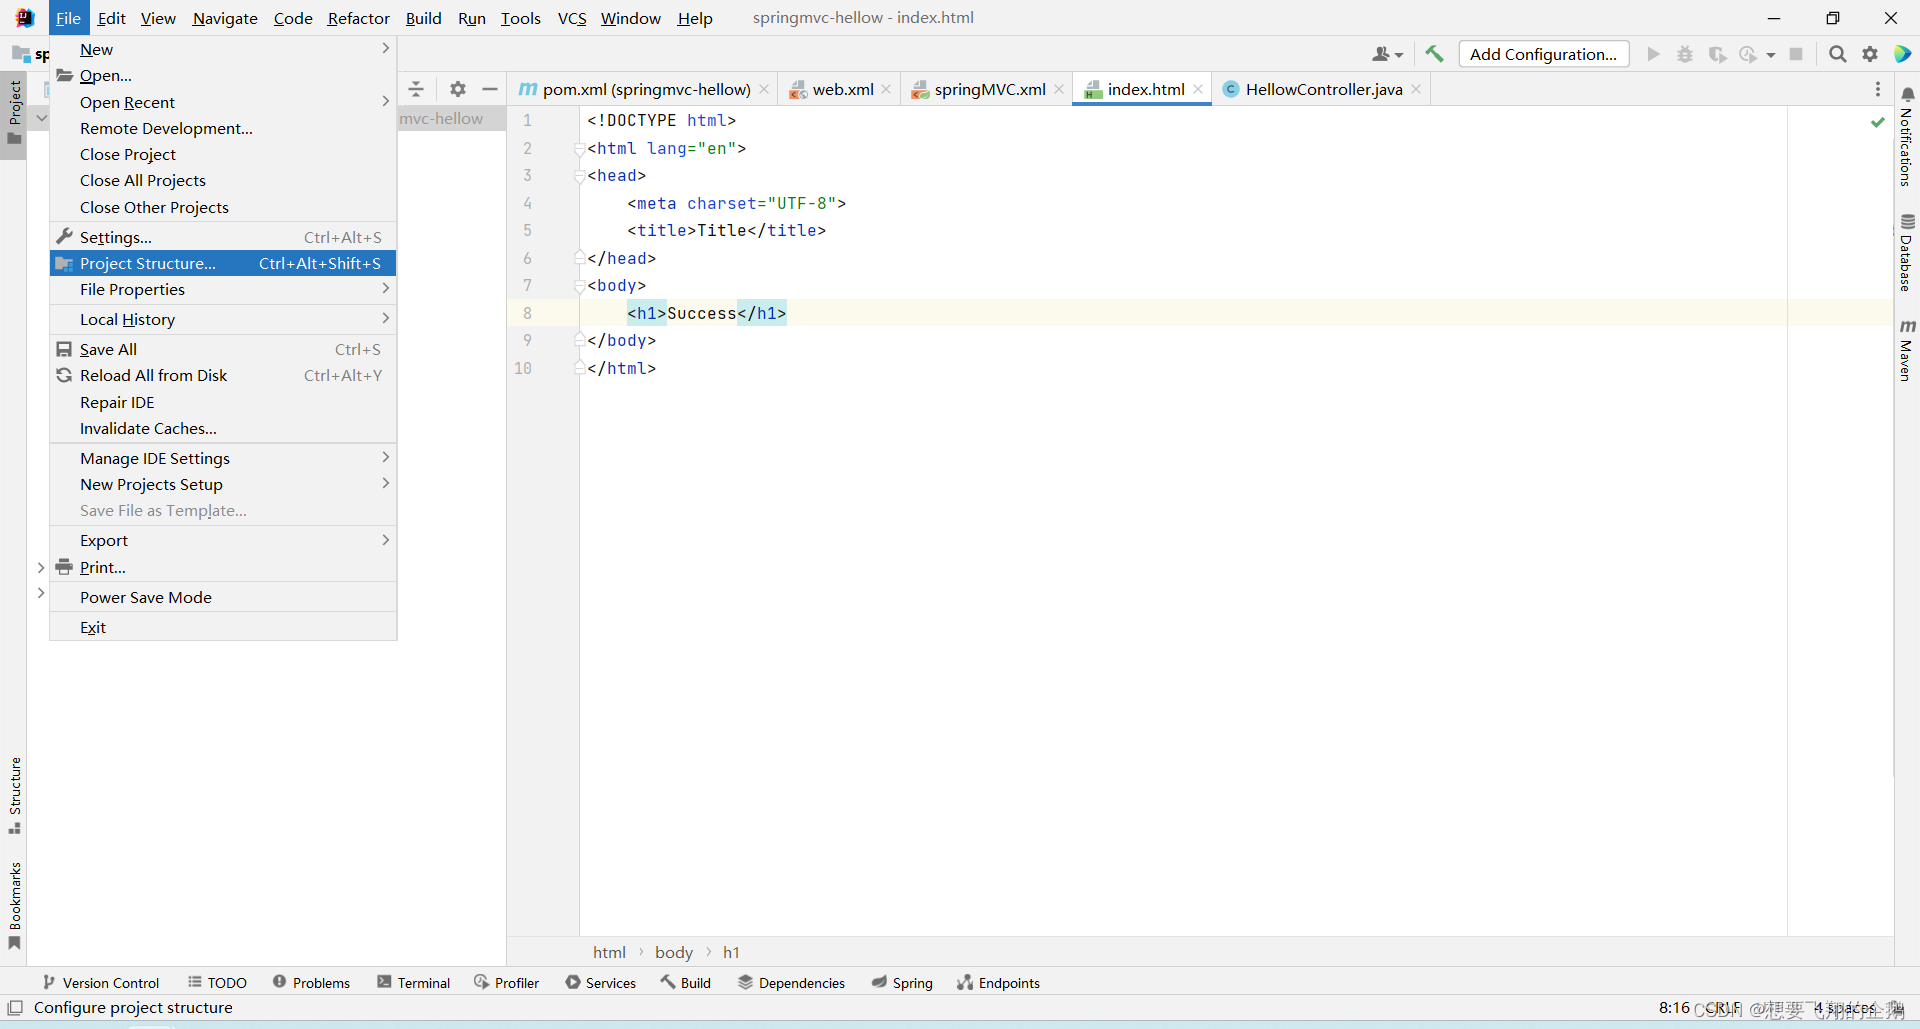Close the web.xml editor tab
This screenshot has width=1920, height=1029.
886,89
